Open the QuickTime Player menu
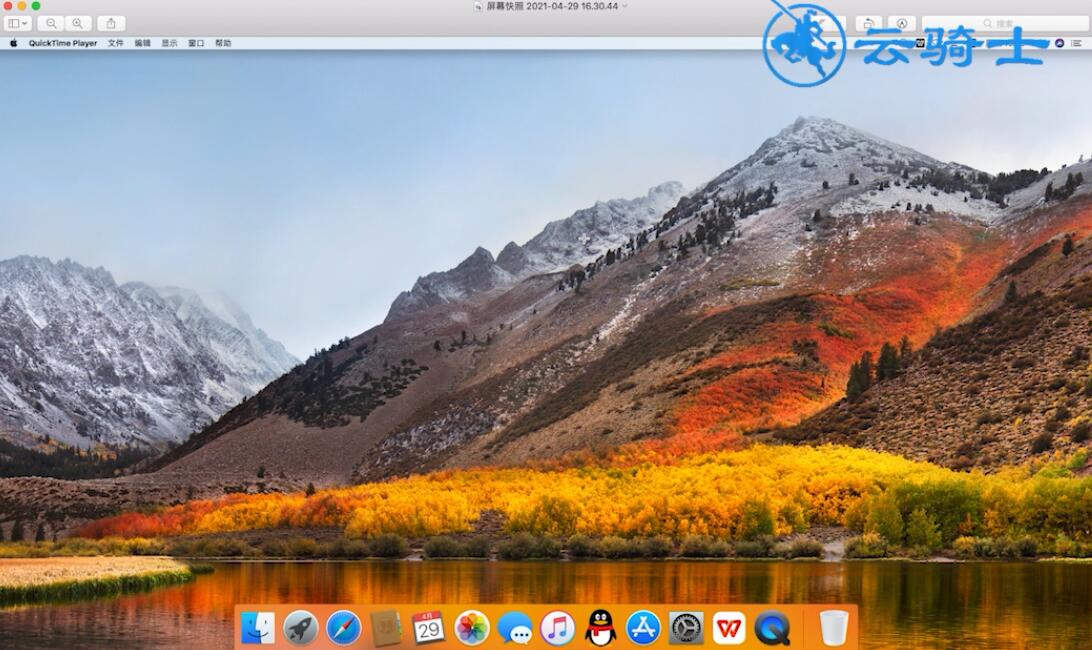 point(63,43)
